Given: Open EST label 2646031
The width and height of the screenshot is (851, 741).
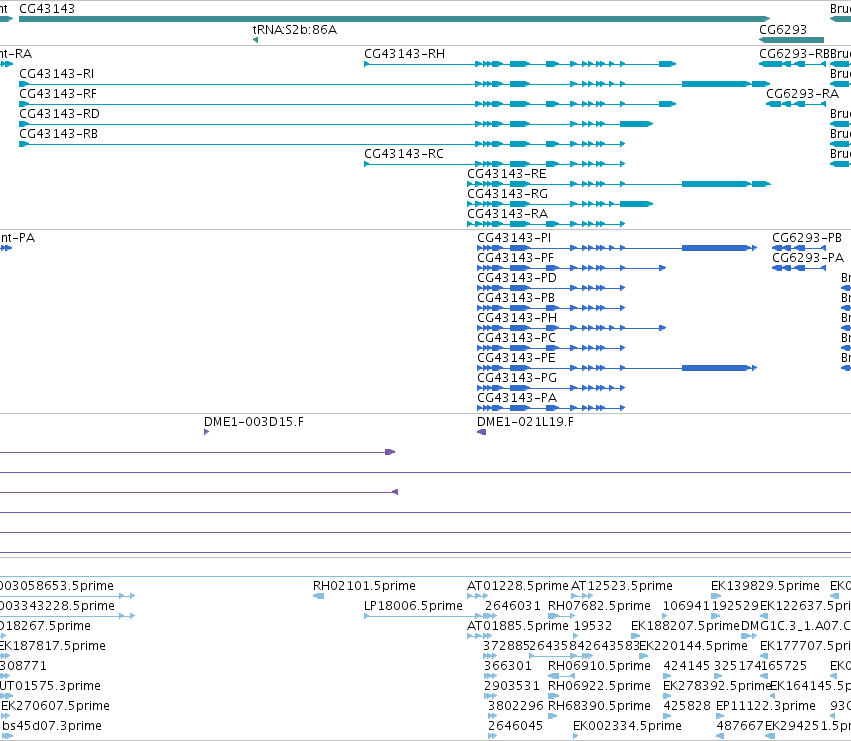Looking at the screenshot, I should [x=513, y=606].
